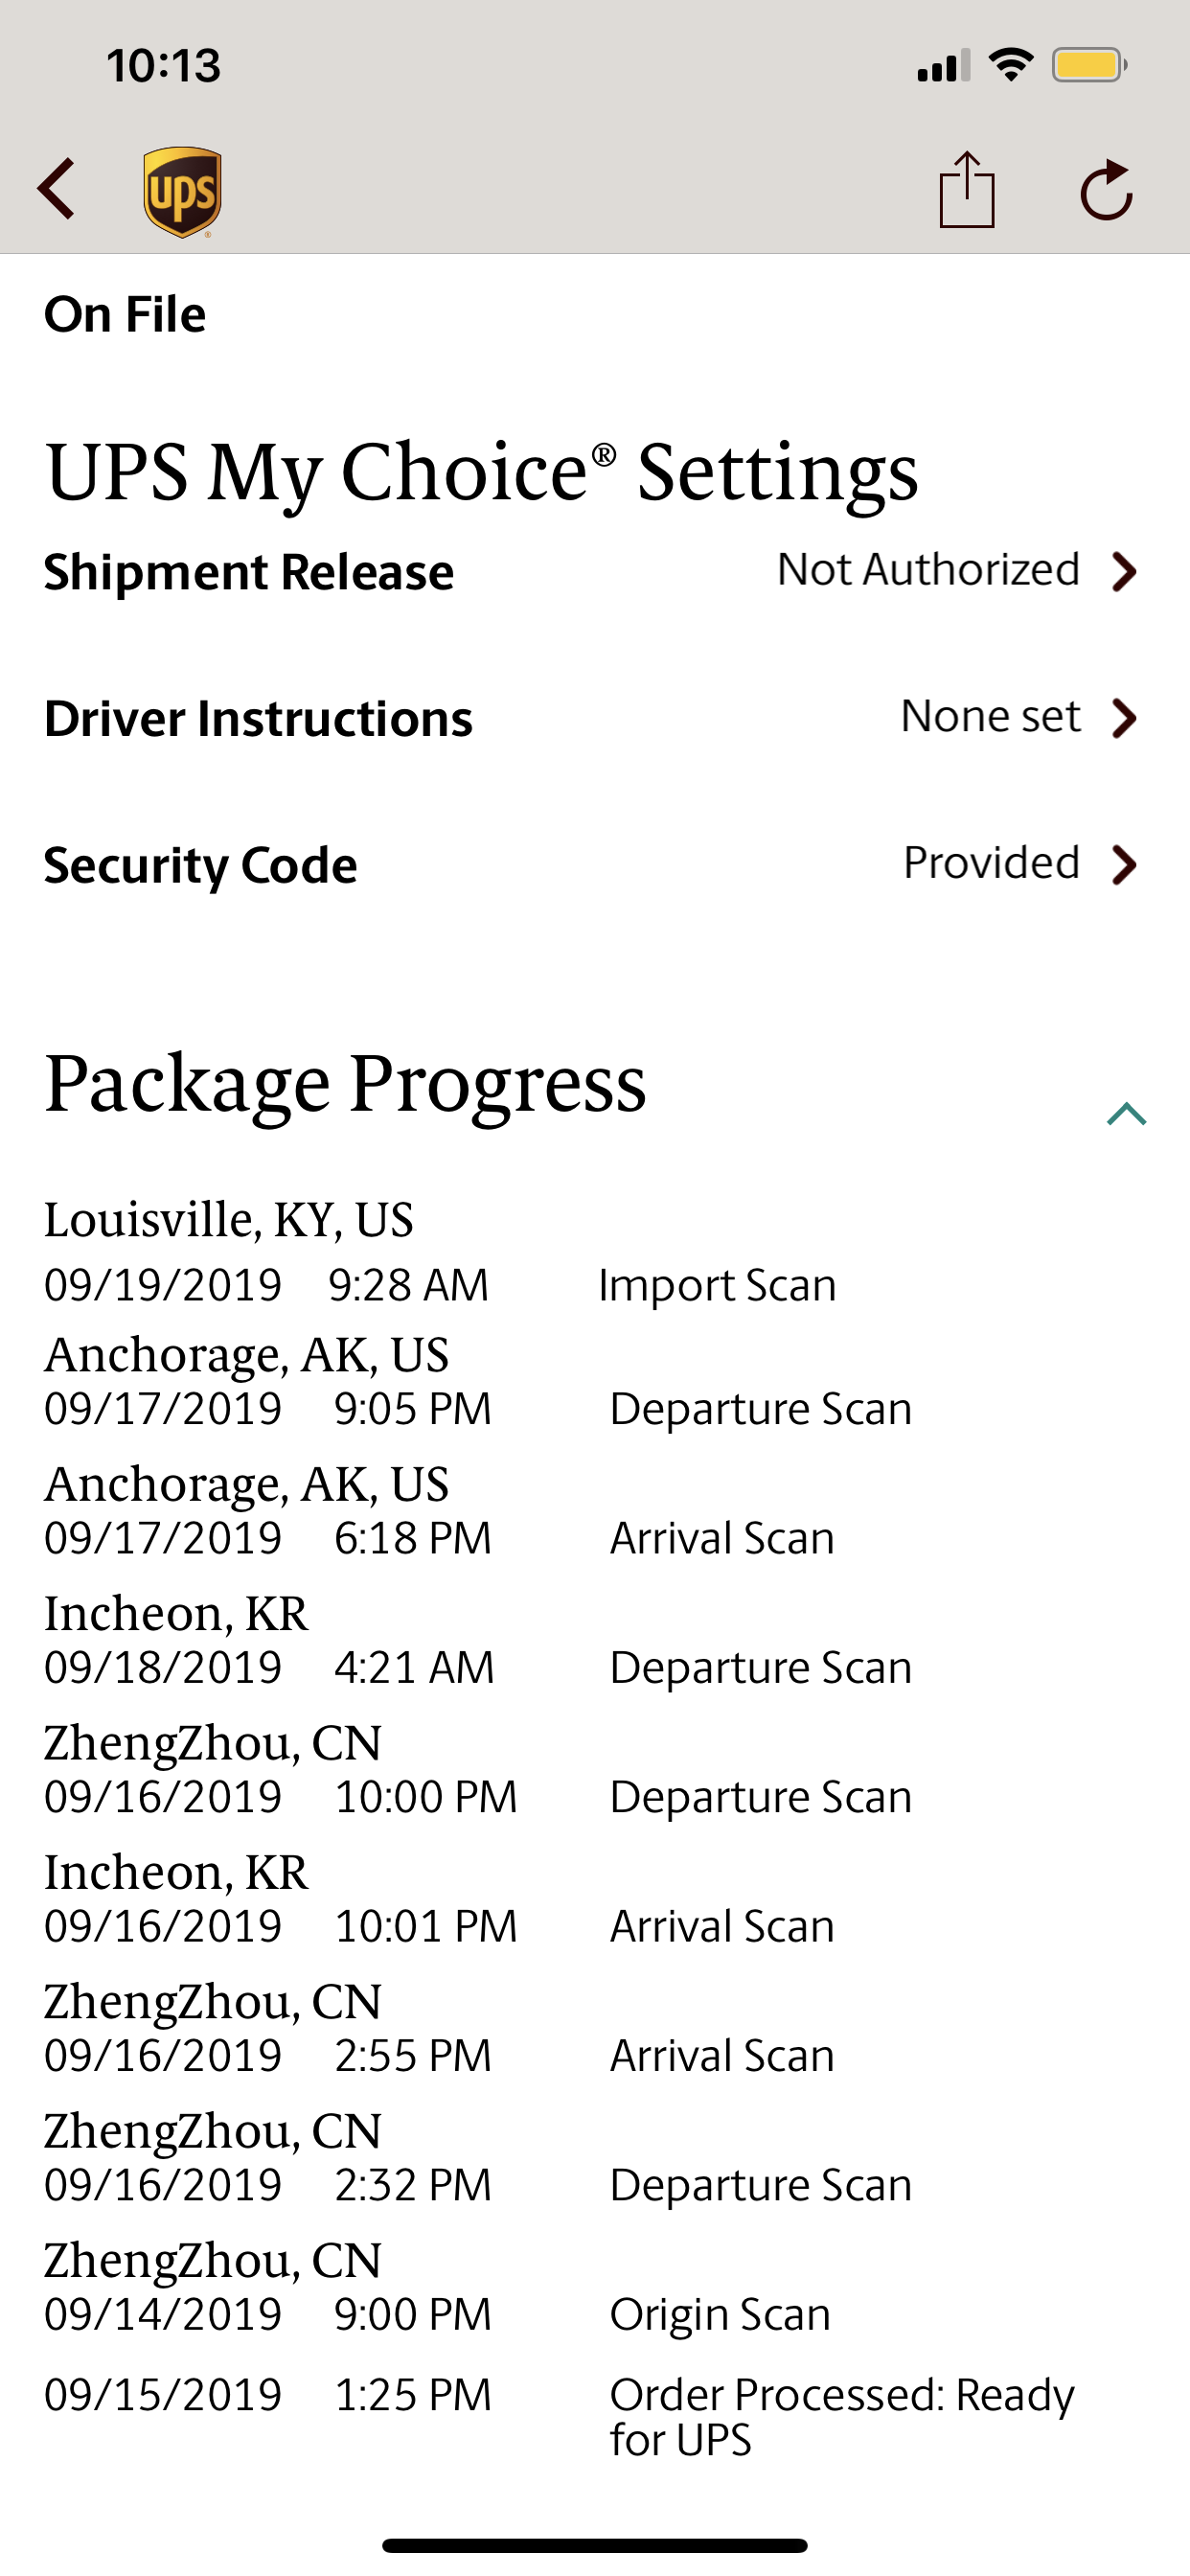Tap the UPS shield logo
This screenshot has width=1190, height=2576.
tap(182, 192)
